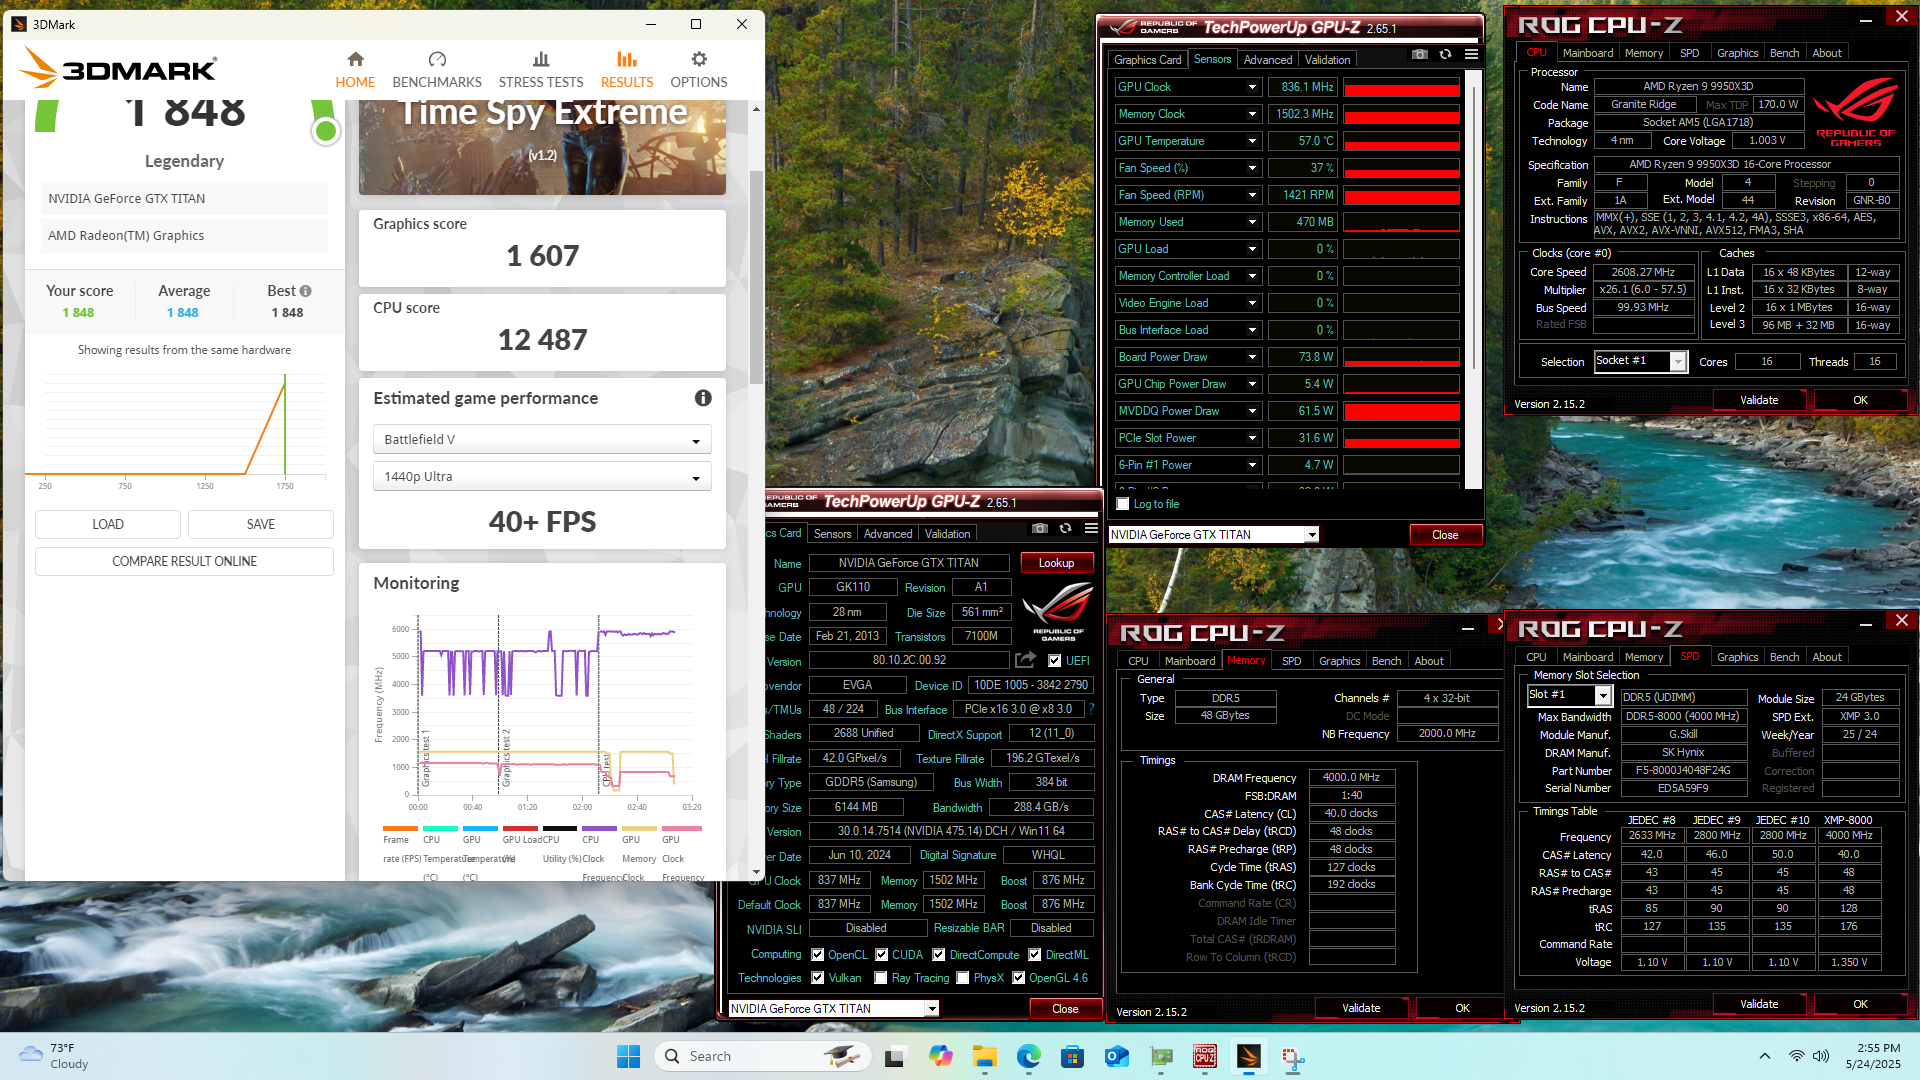Open Copilot from taskbar

click(940, 1056)
